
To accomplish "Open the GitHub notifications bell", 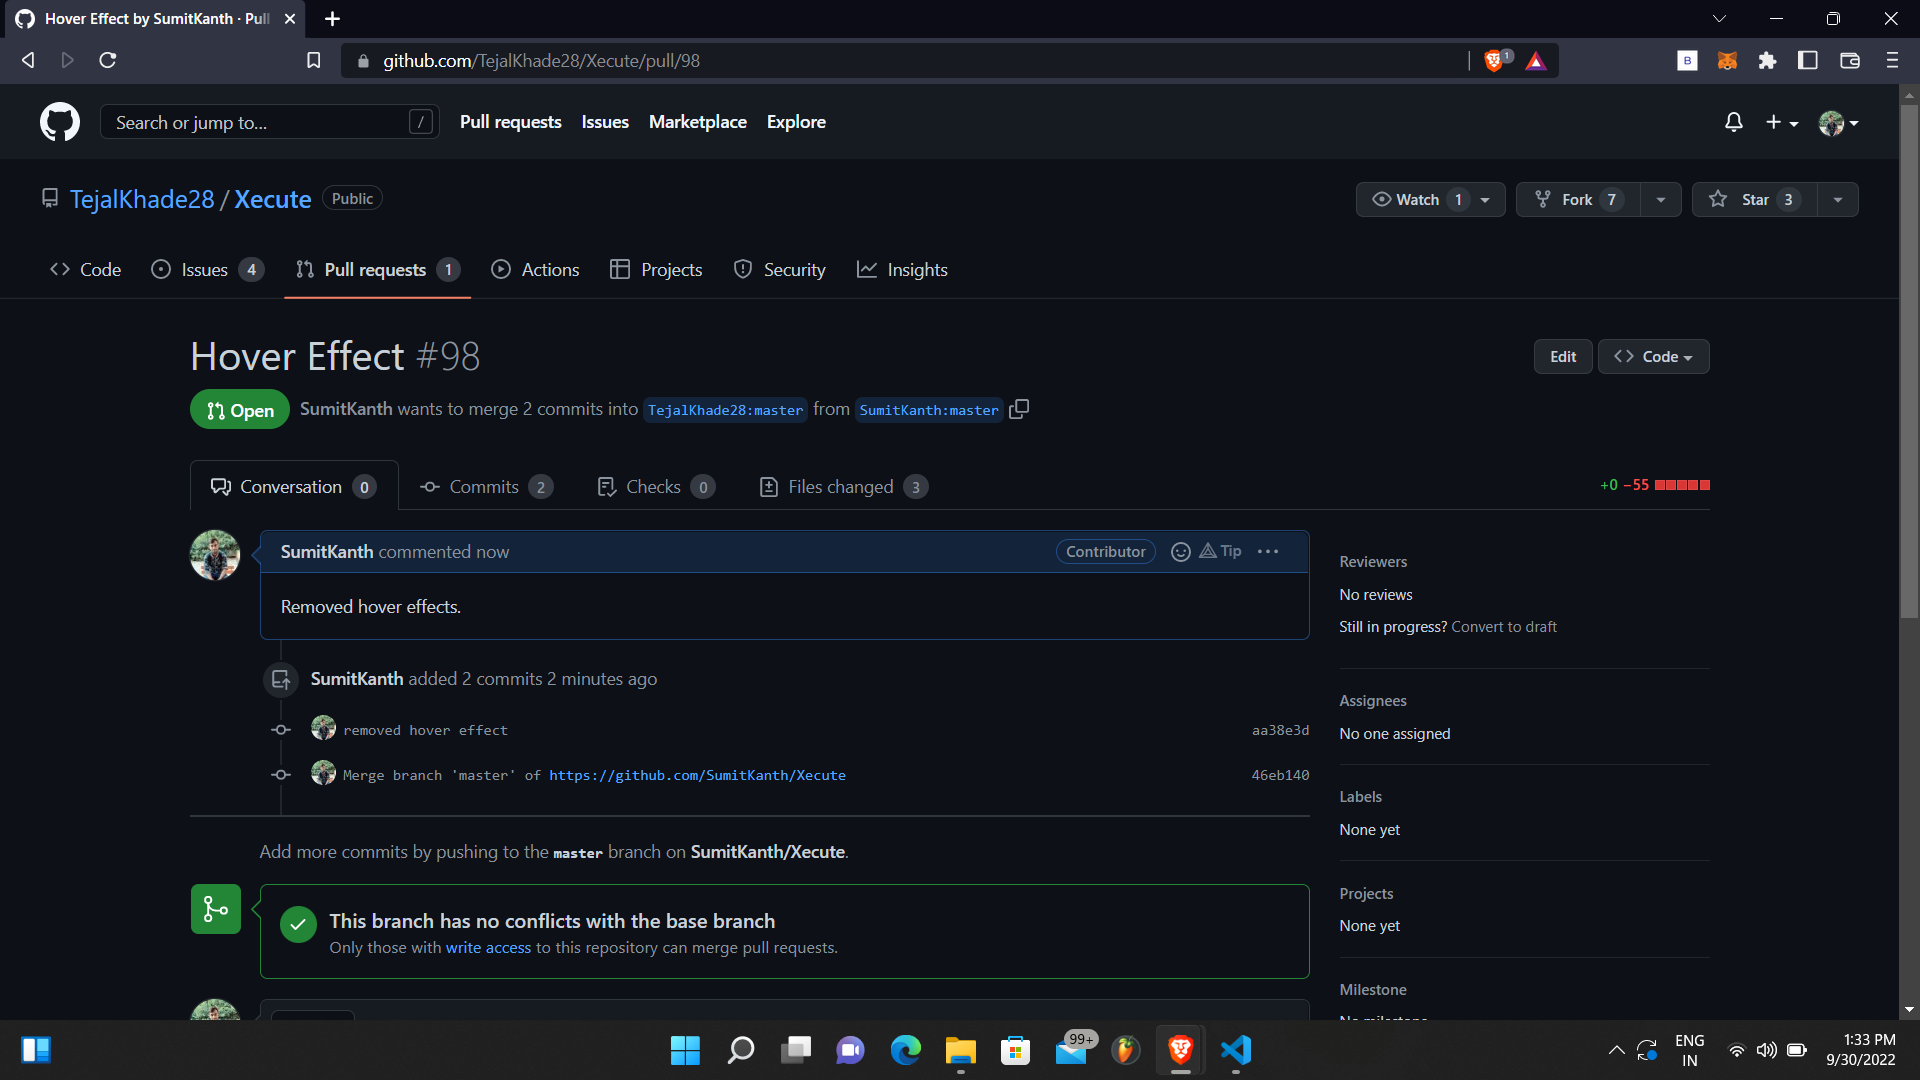I will coord(1733,121).
